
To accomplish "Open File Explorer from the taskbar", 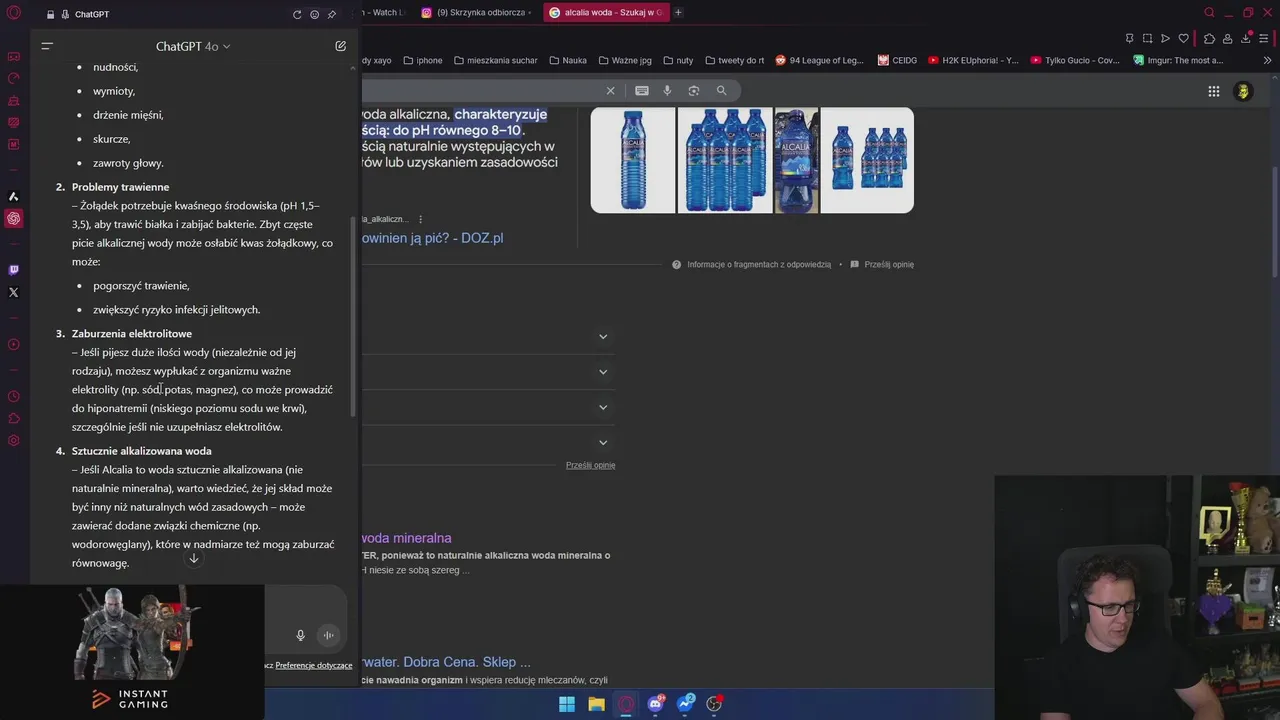I will click(x=596, y=704).
